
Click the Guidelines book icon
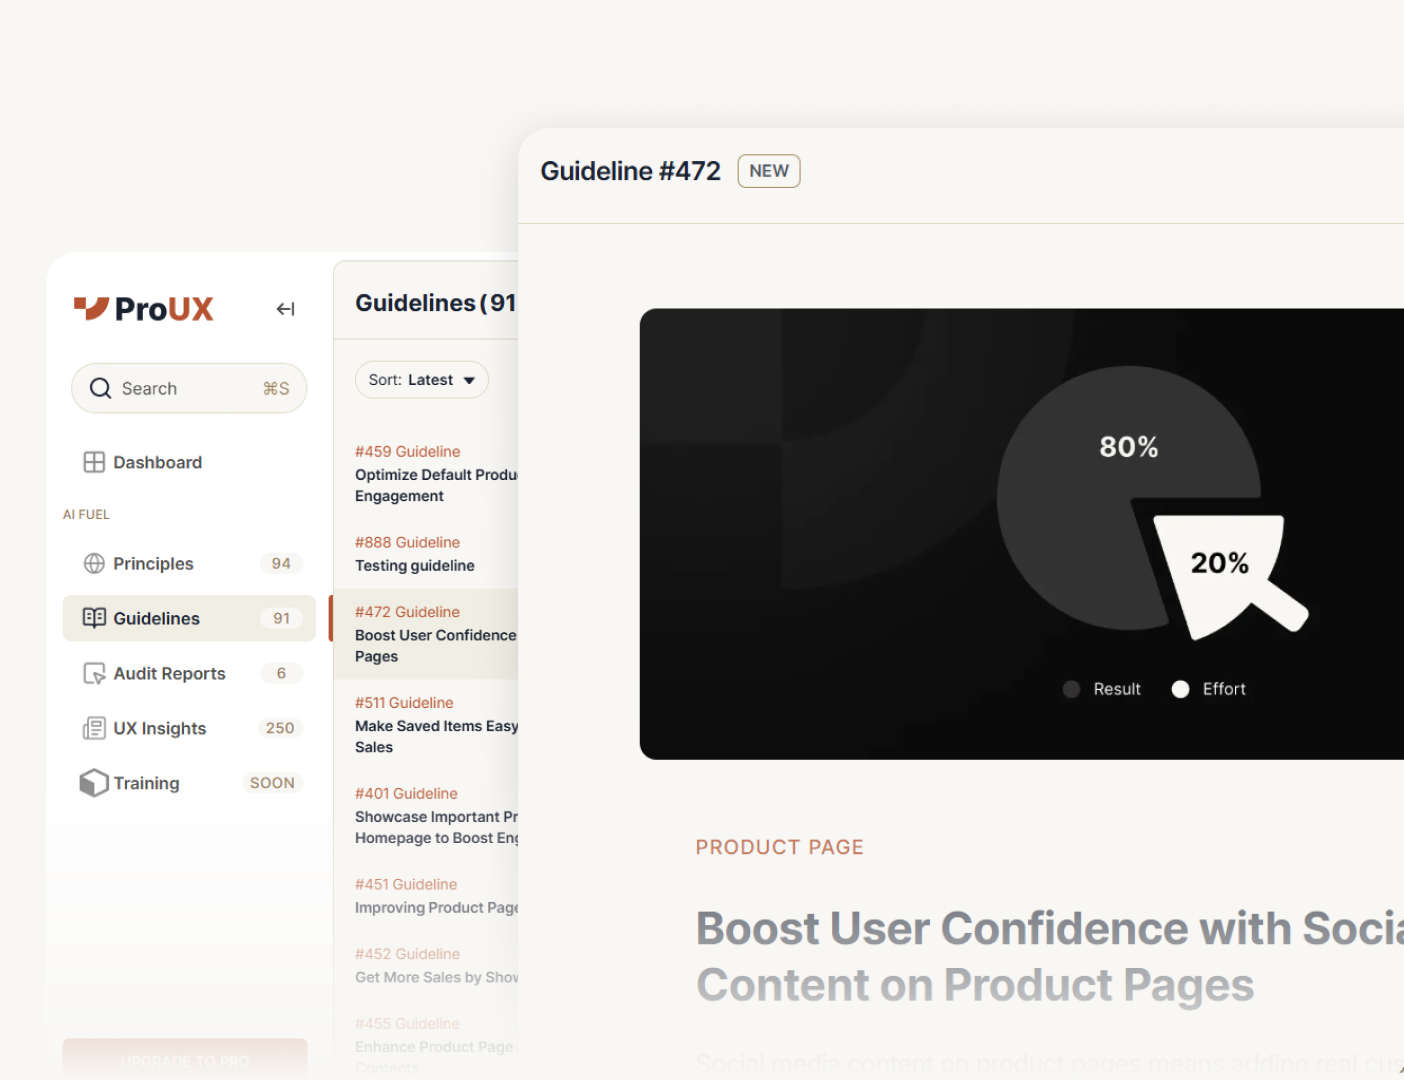(x=94, y=618)
